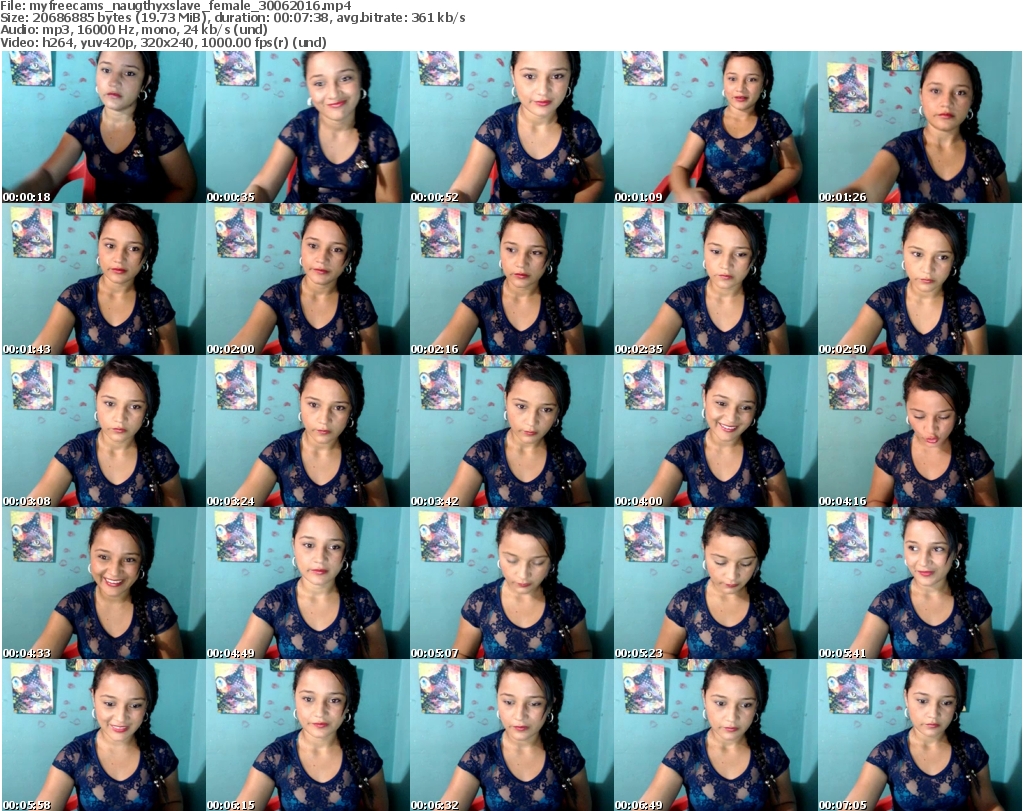Select the frame stamped 00:05:41

tap(920, 583)
